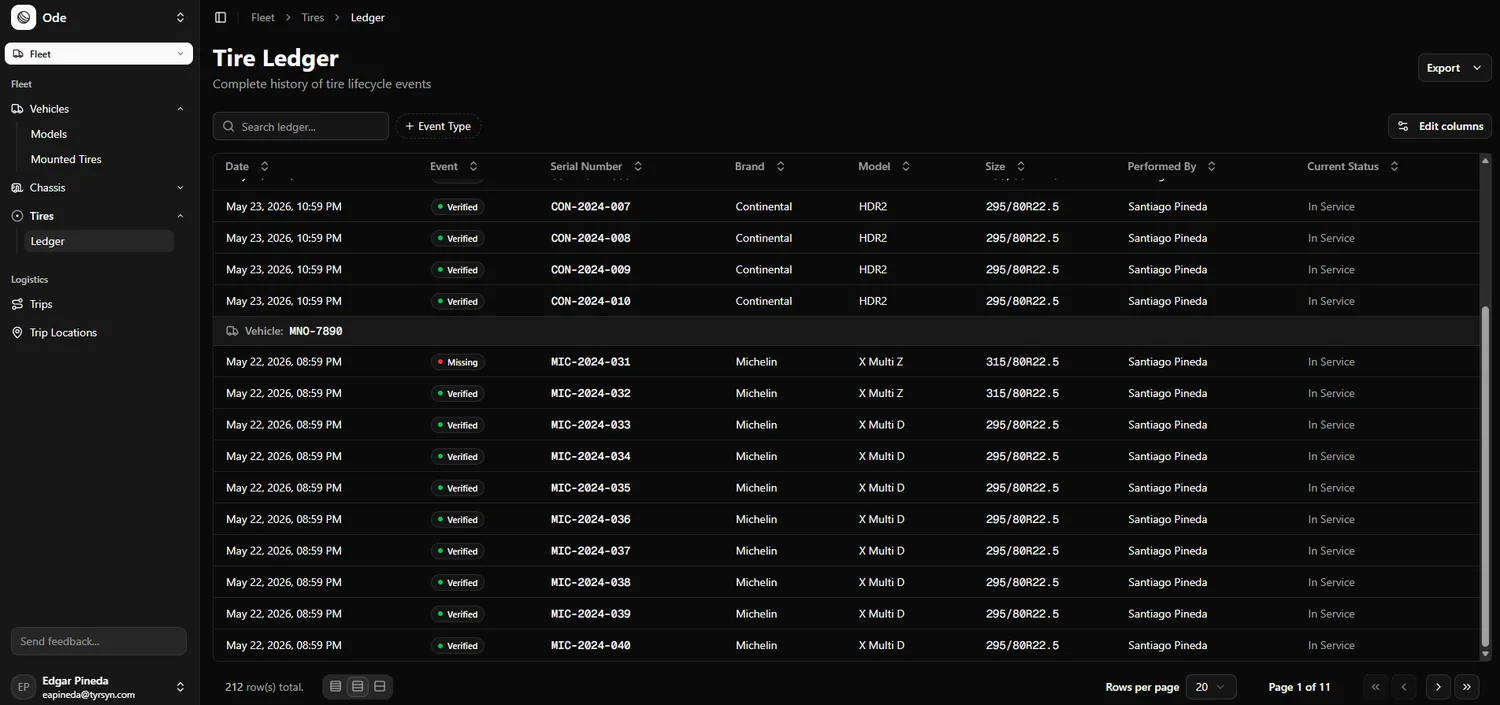Sort by Model column arrows
Image resolution: width=1500 pixels, height=705 pixels.
click(x=906, y=167)
